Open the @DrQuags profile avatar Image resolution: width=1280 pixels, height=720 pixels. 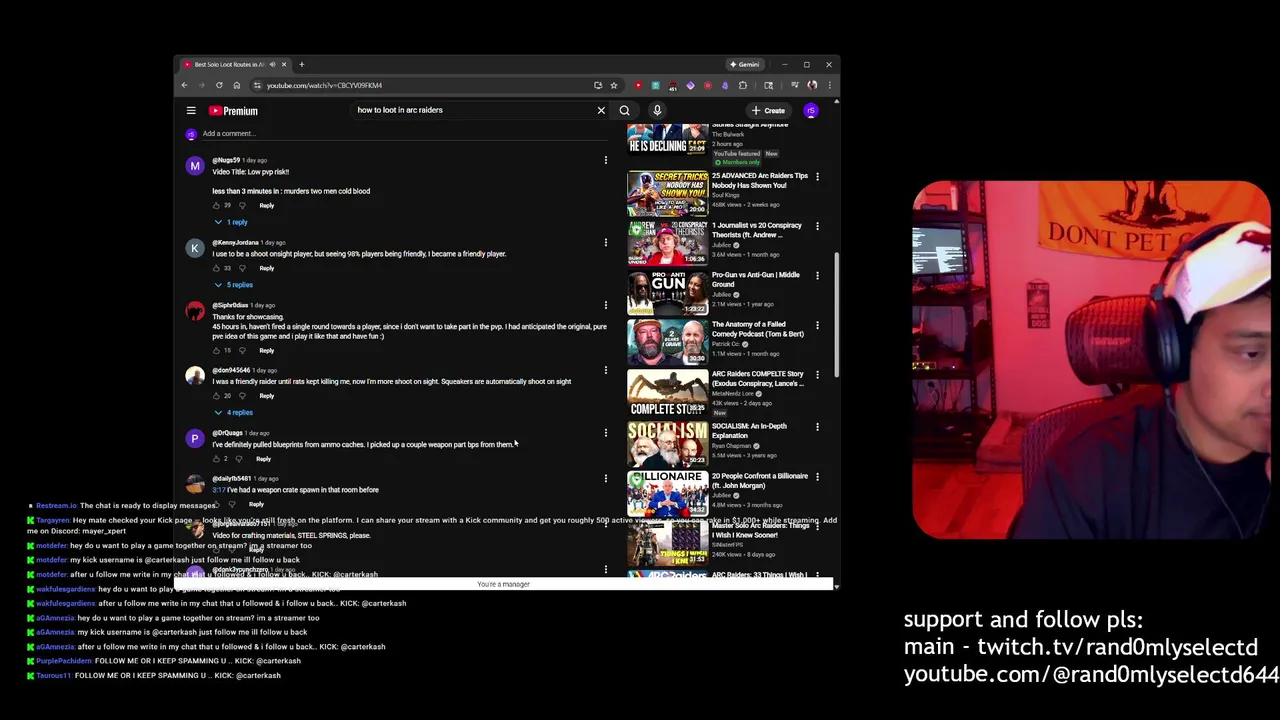pyautogui.click(x=195, y=439)
